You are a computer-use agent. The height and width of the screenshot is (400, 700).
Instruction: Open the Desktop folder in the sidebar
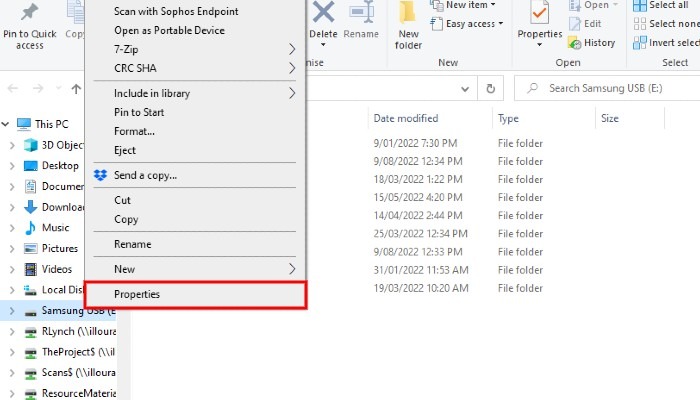51,166
